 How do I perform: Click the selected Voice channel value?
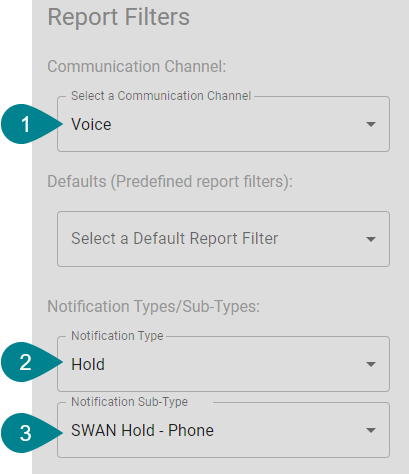point(91,124)
